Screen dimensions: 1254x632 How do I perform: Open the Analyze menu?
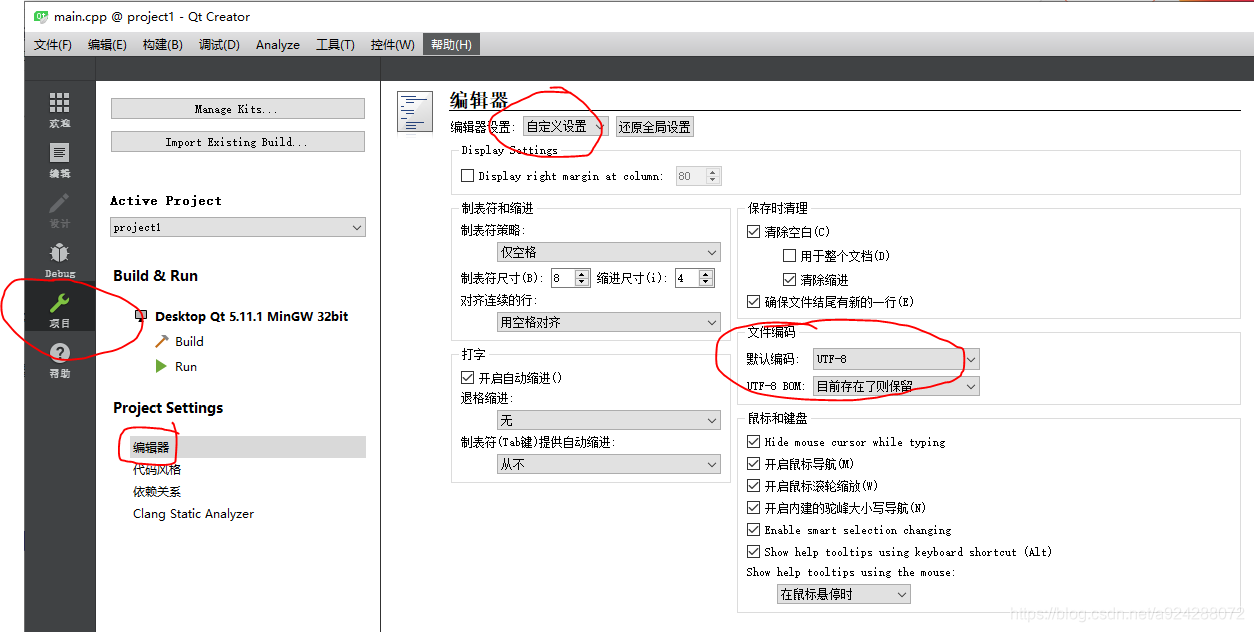[x=278, y=45]
